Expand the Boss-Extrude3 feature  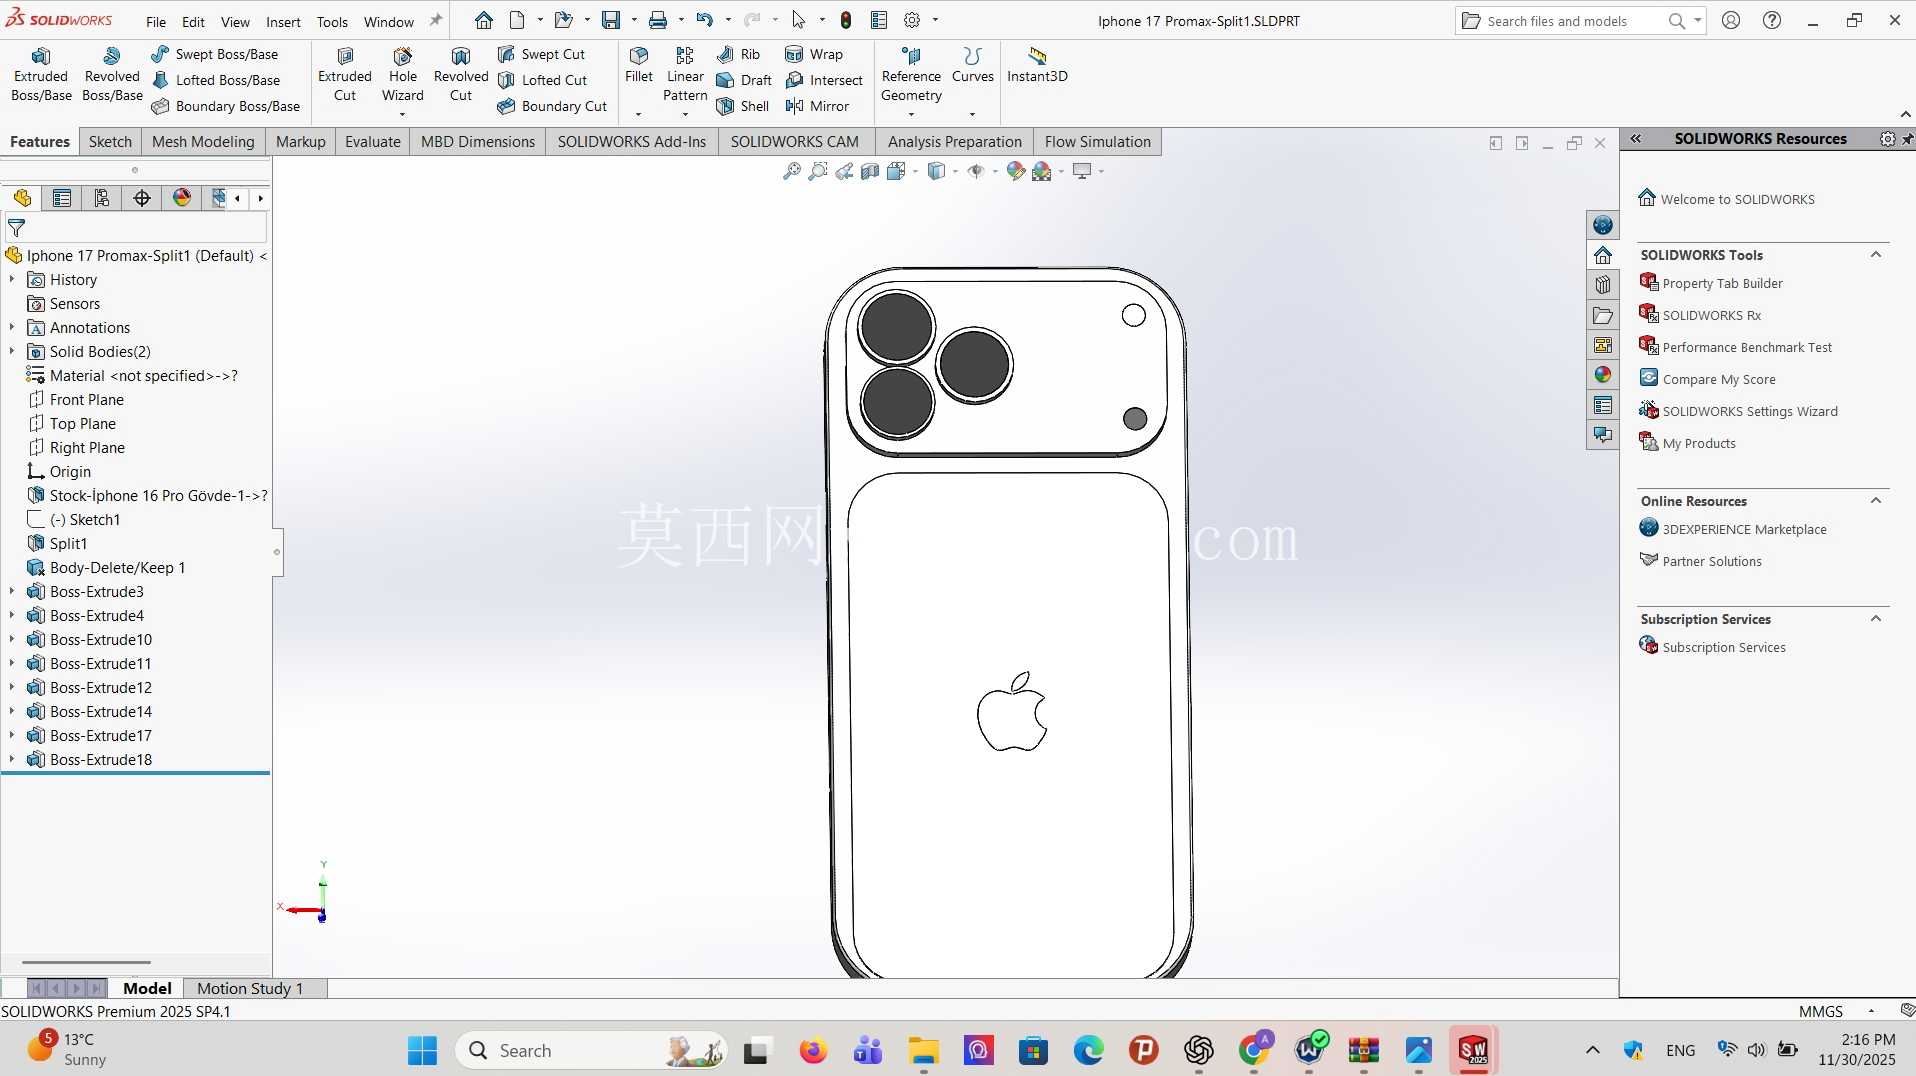click(x=12, y=592)
